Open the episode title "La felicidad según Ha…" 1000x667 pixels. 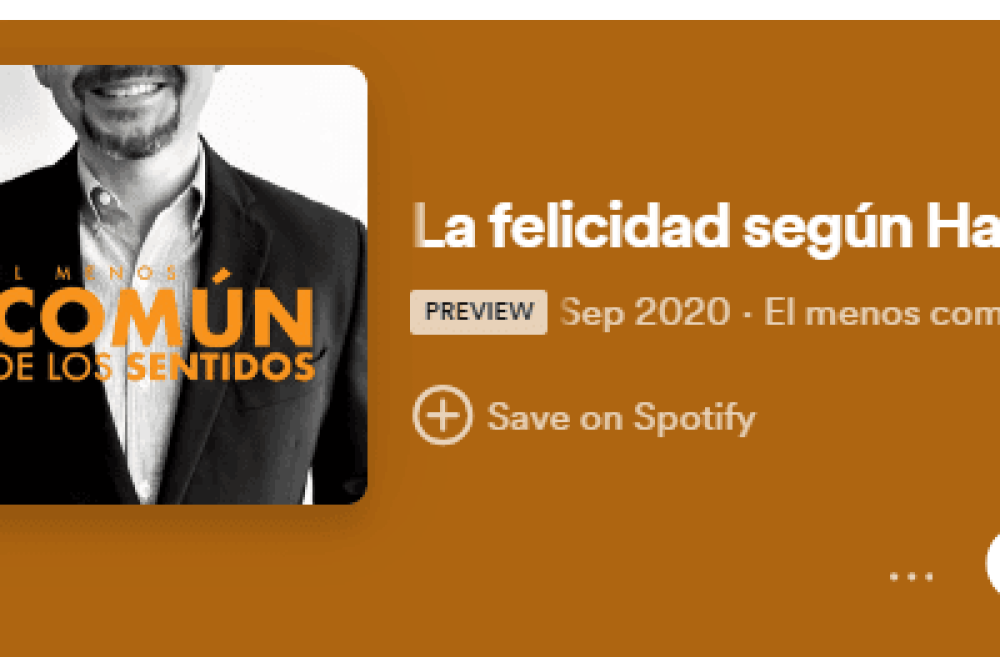point(706,228)
